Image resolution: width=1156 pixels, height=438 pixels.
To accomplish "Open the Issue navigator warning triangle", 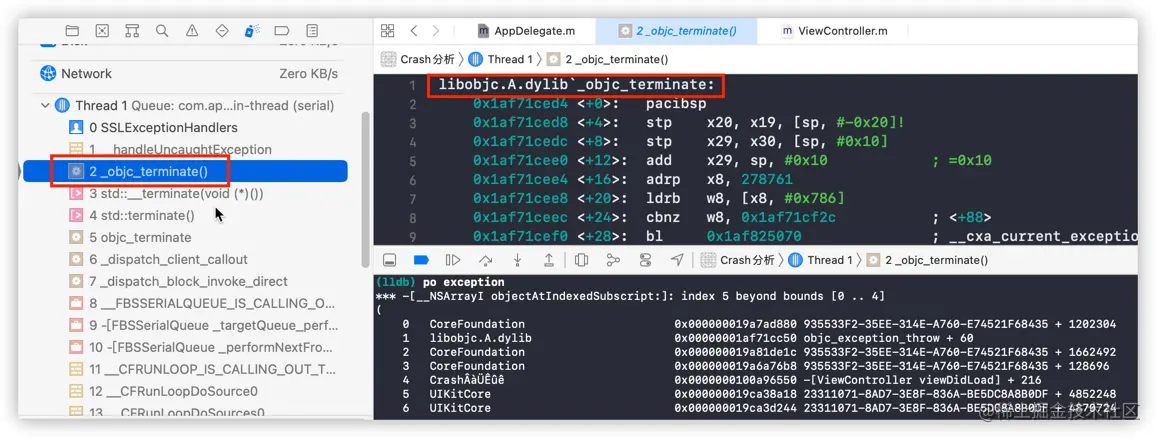I will 192,30.
